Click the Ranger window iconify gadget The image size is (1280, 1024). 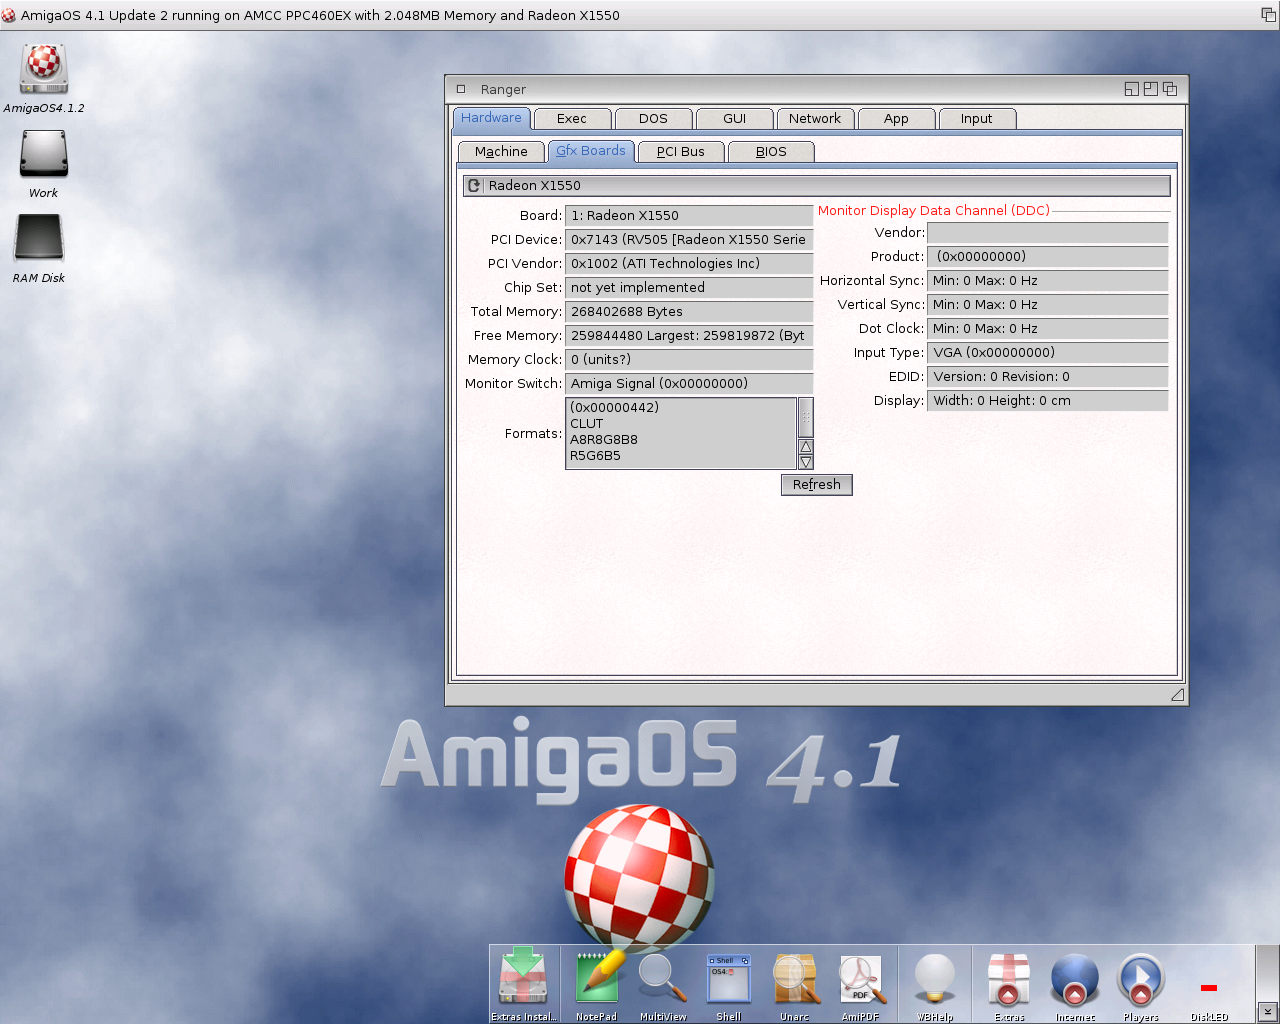coord(1131,89)
